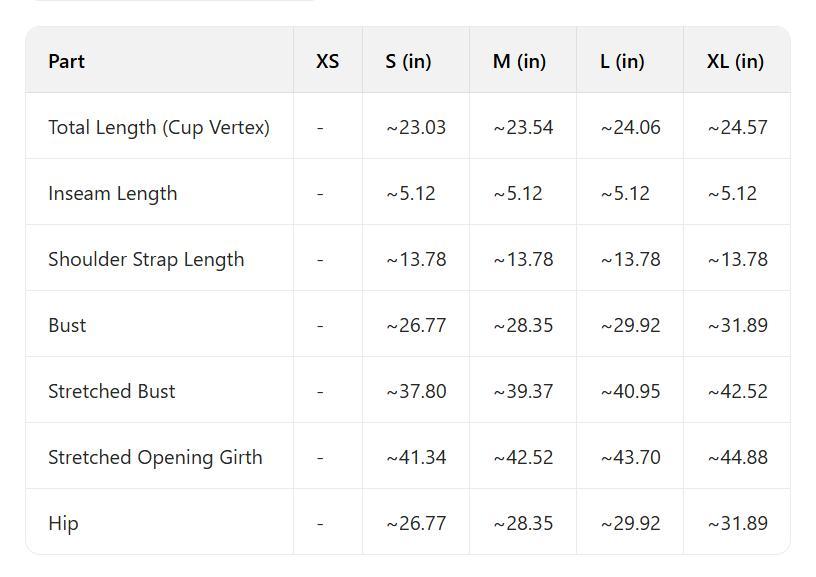Select the "M (in)" column header
Screen dimensions: 816x577
[x=519, y=61]
